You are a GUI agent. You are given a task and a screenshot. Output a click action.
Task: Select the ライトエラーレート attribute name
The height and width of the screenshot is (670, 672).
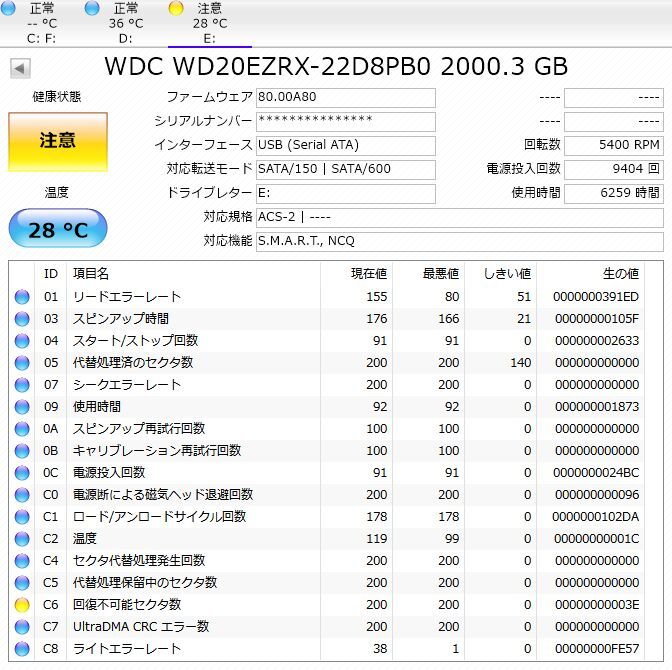pyautogui.click(x=127, y=649)
